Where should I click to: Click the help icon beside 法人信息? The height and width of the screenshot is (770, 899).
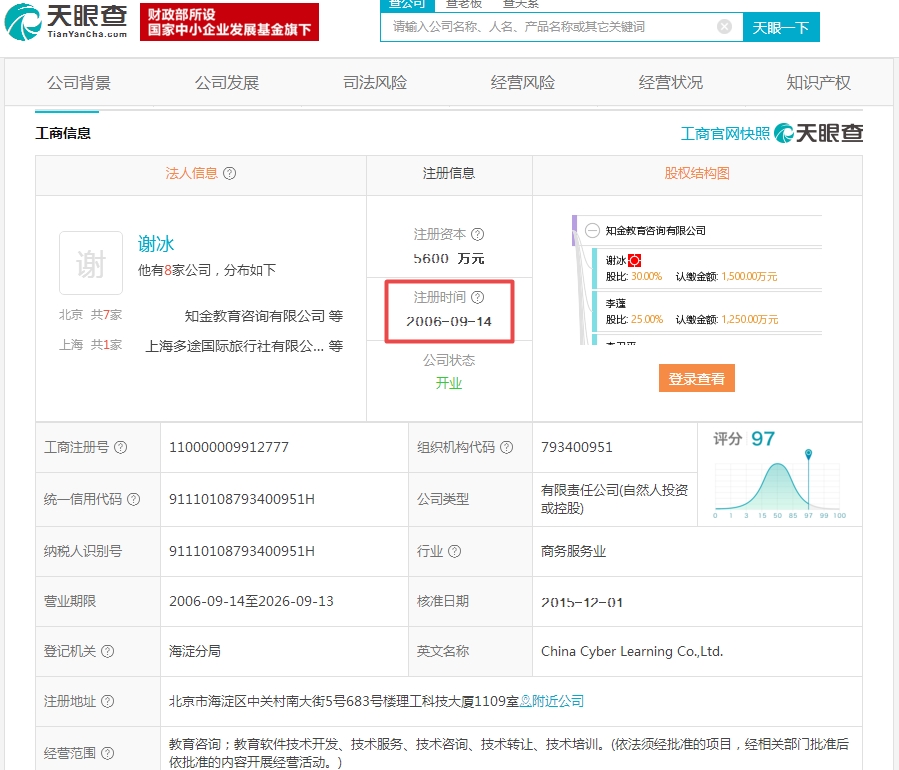(229, 173)
